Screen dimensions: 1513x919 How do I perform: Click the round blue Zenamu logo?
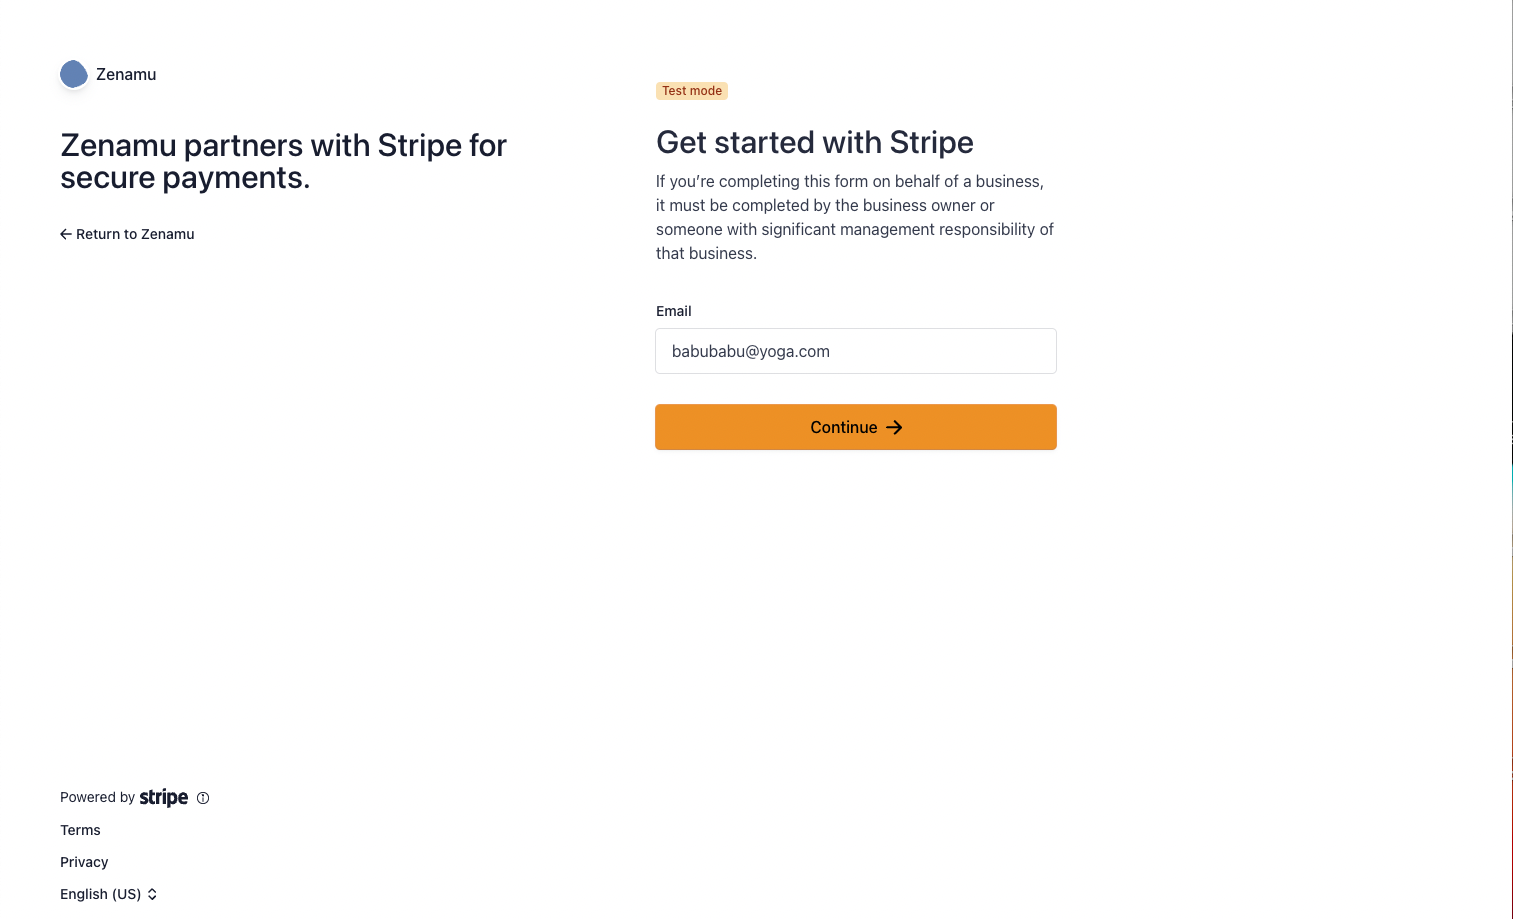(74, 74)
